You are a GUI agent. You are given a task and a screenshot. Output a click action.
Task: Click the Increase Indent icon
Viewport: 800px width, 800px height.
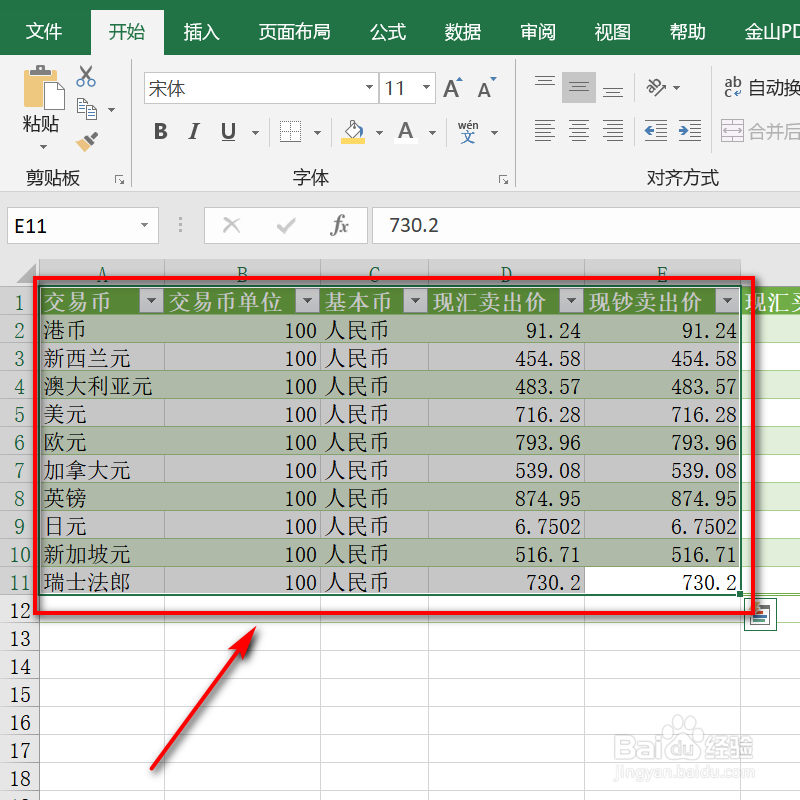pos(689,131)
